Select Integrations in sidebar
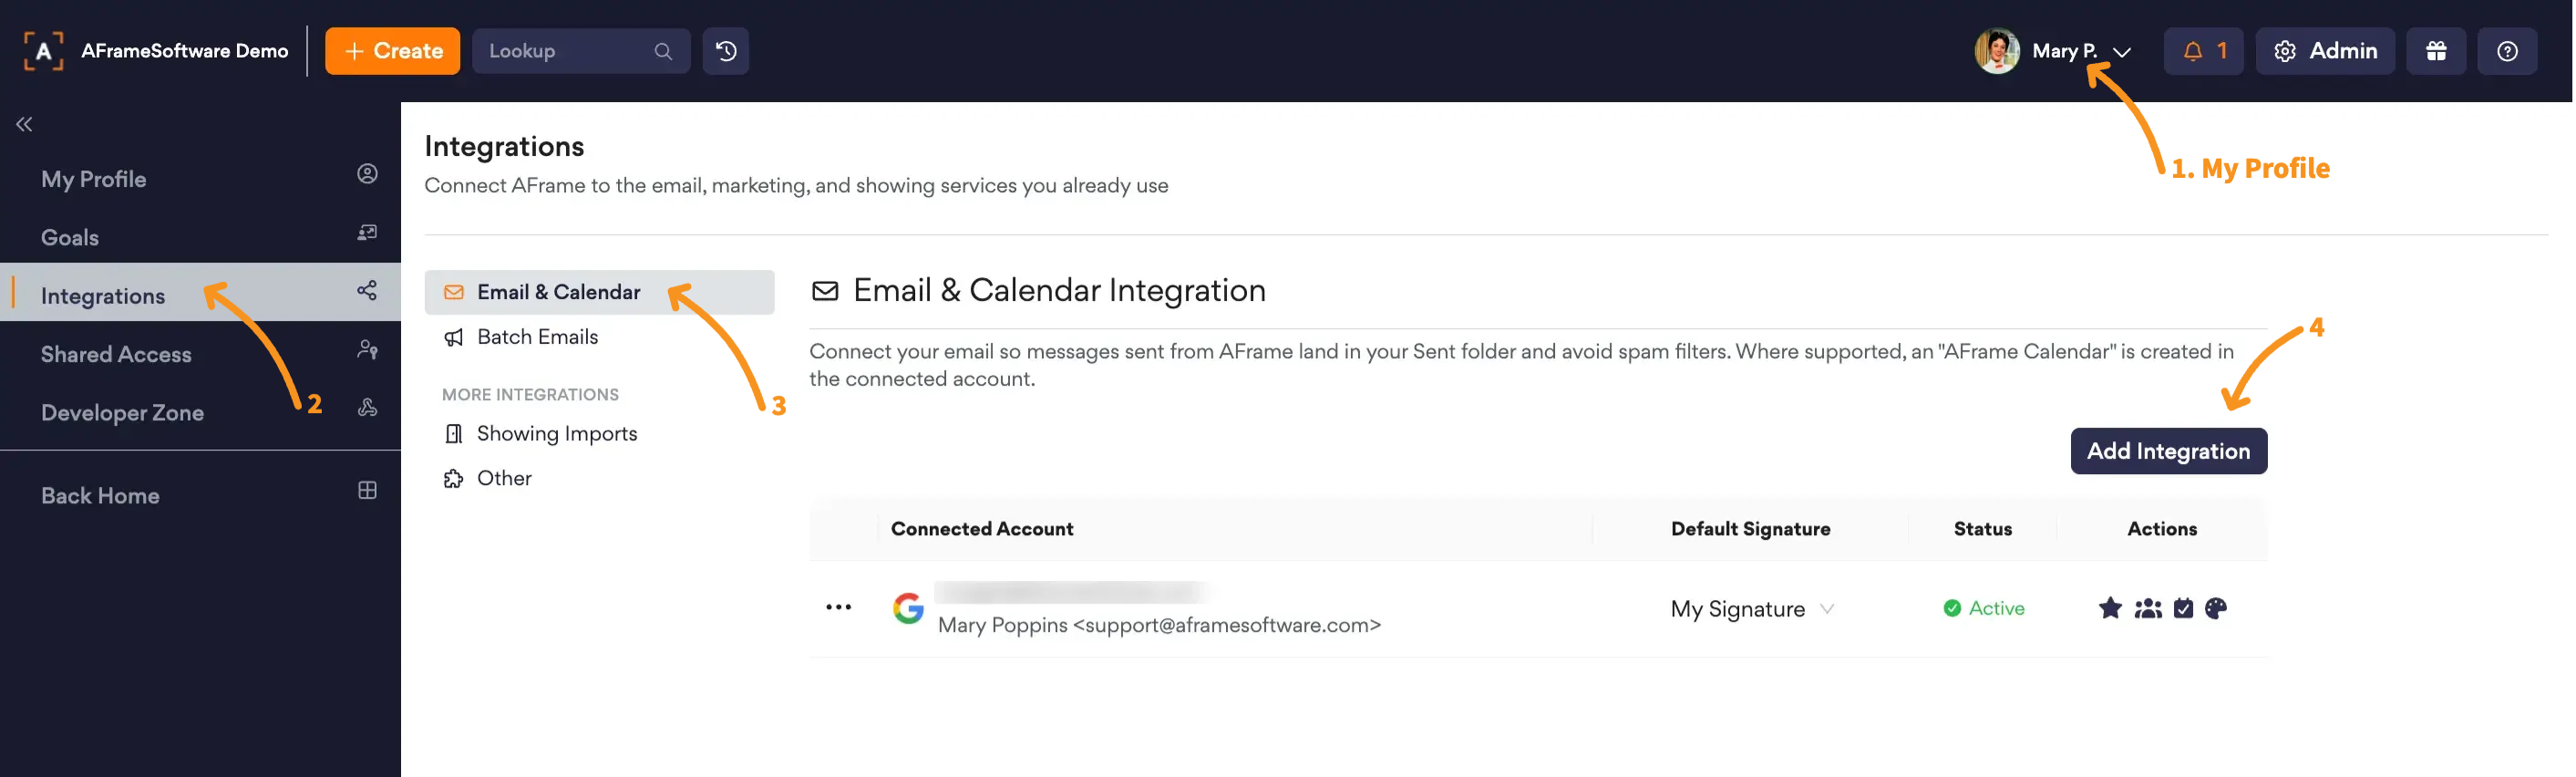The width and height of the screenshot is (2576, 777). coord(200,293)
